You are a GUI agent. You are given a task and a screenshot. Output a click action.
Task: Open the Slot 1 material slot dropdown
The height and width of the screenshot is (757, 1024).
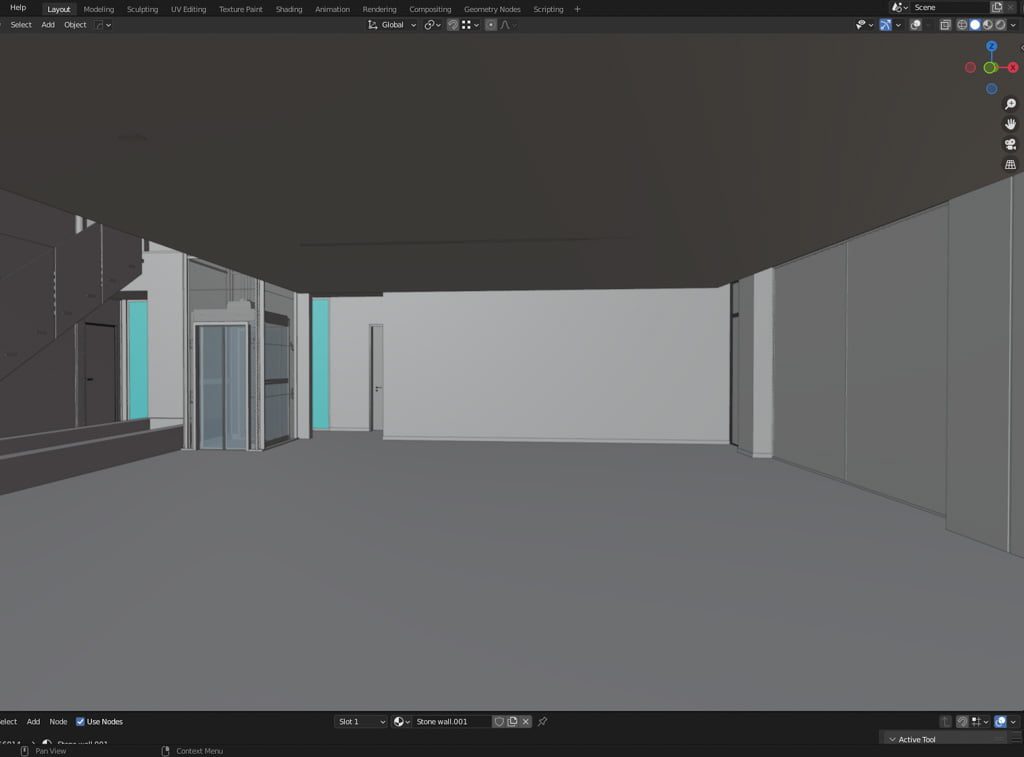(360, 721)
